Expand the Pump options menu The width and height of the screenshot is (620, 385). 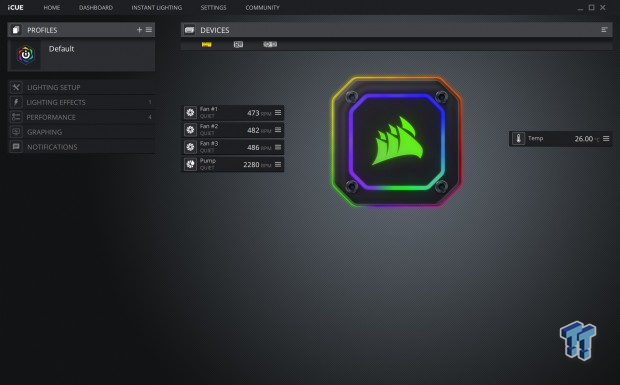tap(278, 164)
